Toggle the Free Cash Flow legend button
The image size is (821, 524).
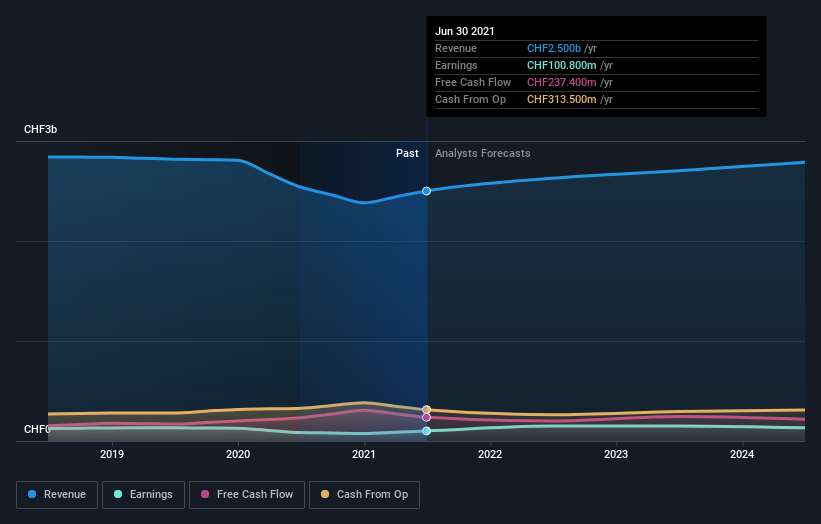(x=247, y=495)
